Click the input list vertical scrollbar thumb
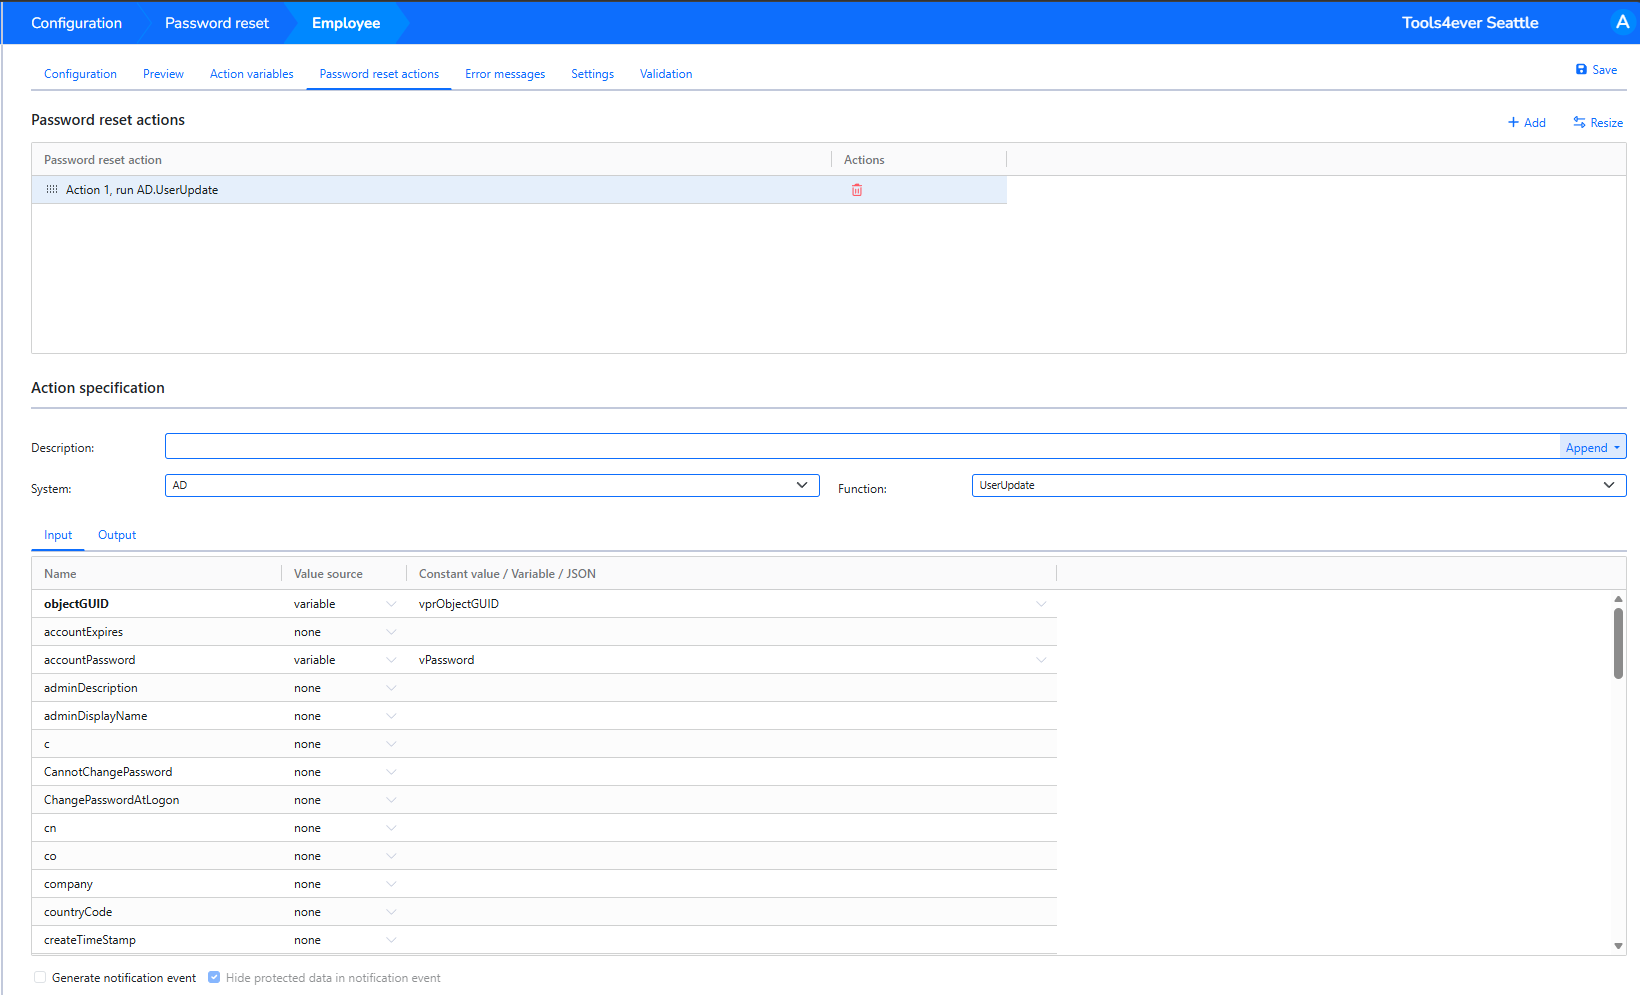This screenshot has width=1640, height=995. pyautogui.click(x=1618, y=643)
